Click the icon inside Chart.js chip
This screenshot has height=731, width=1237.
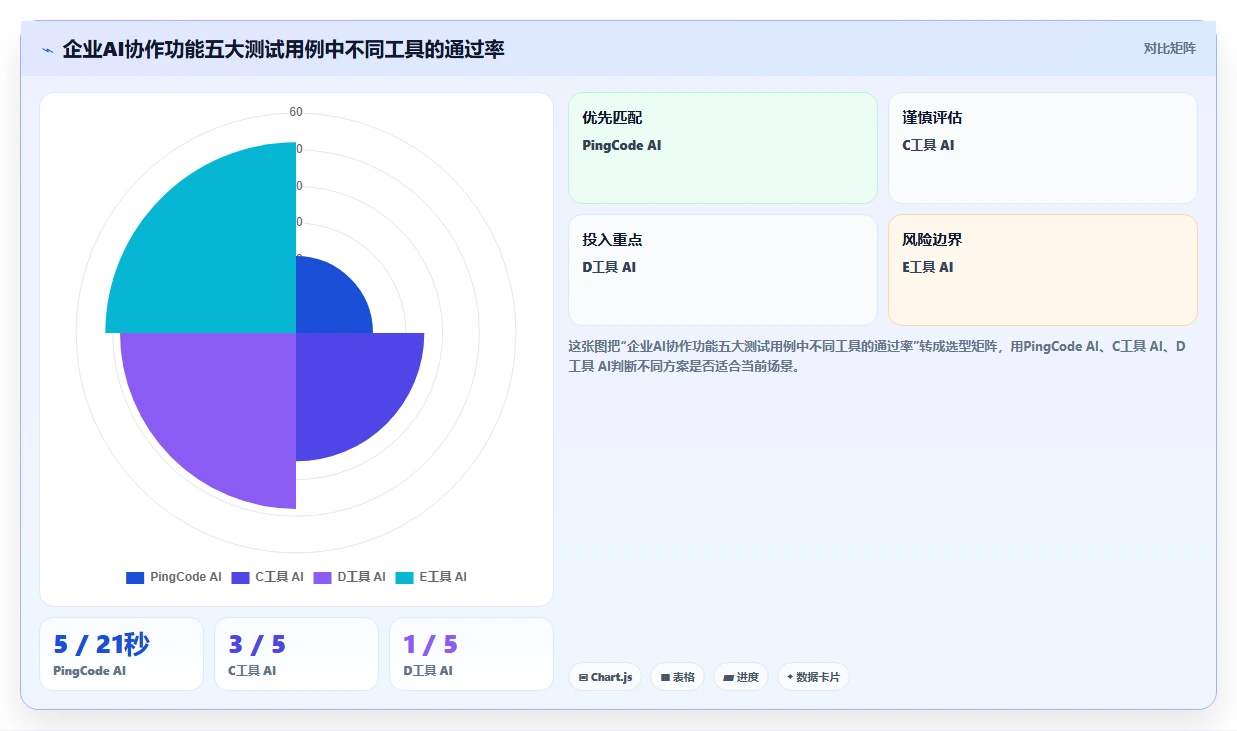coord(583,677)
